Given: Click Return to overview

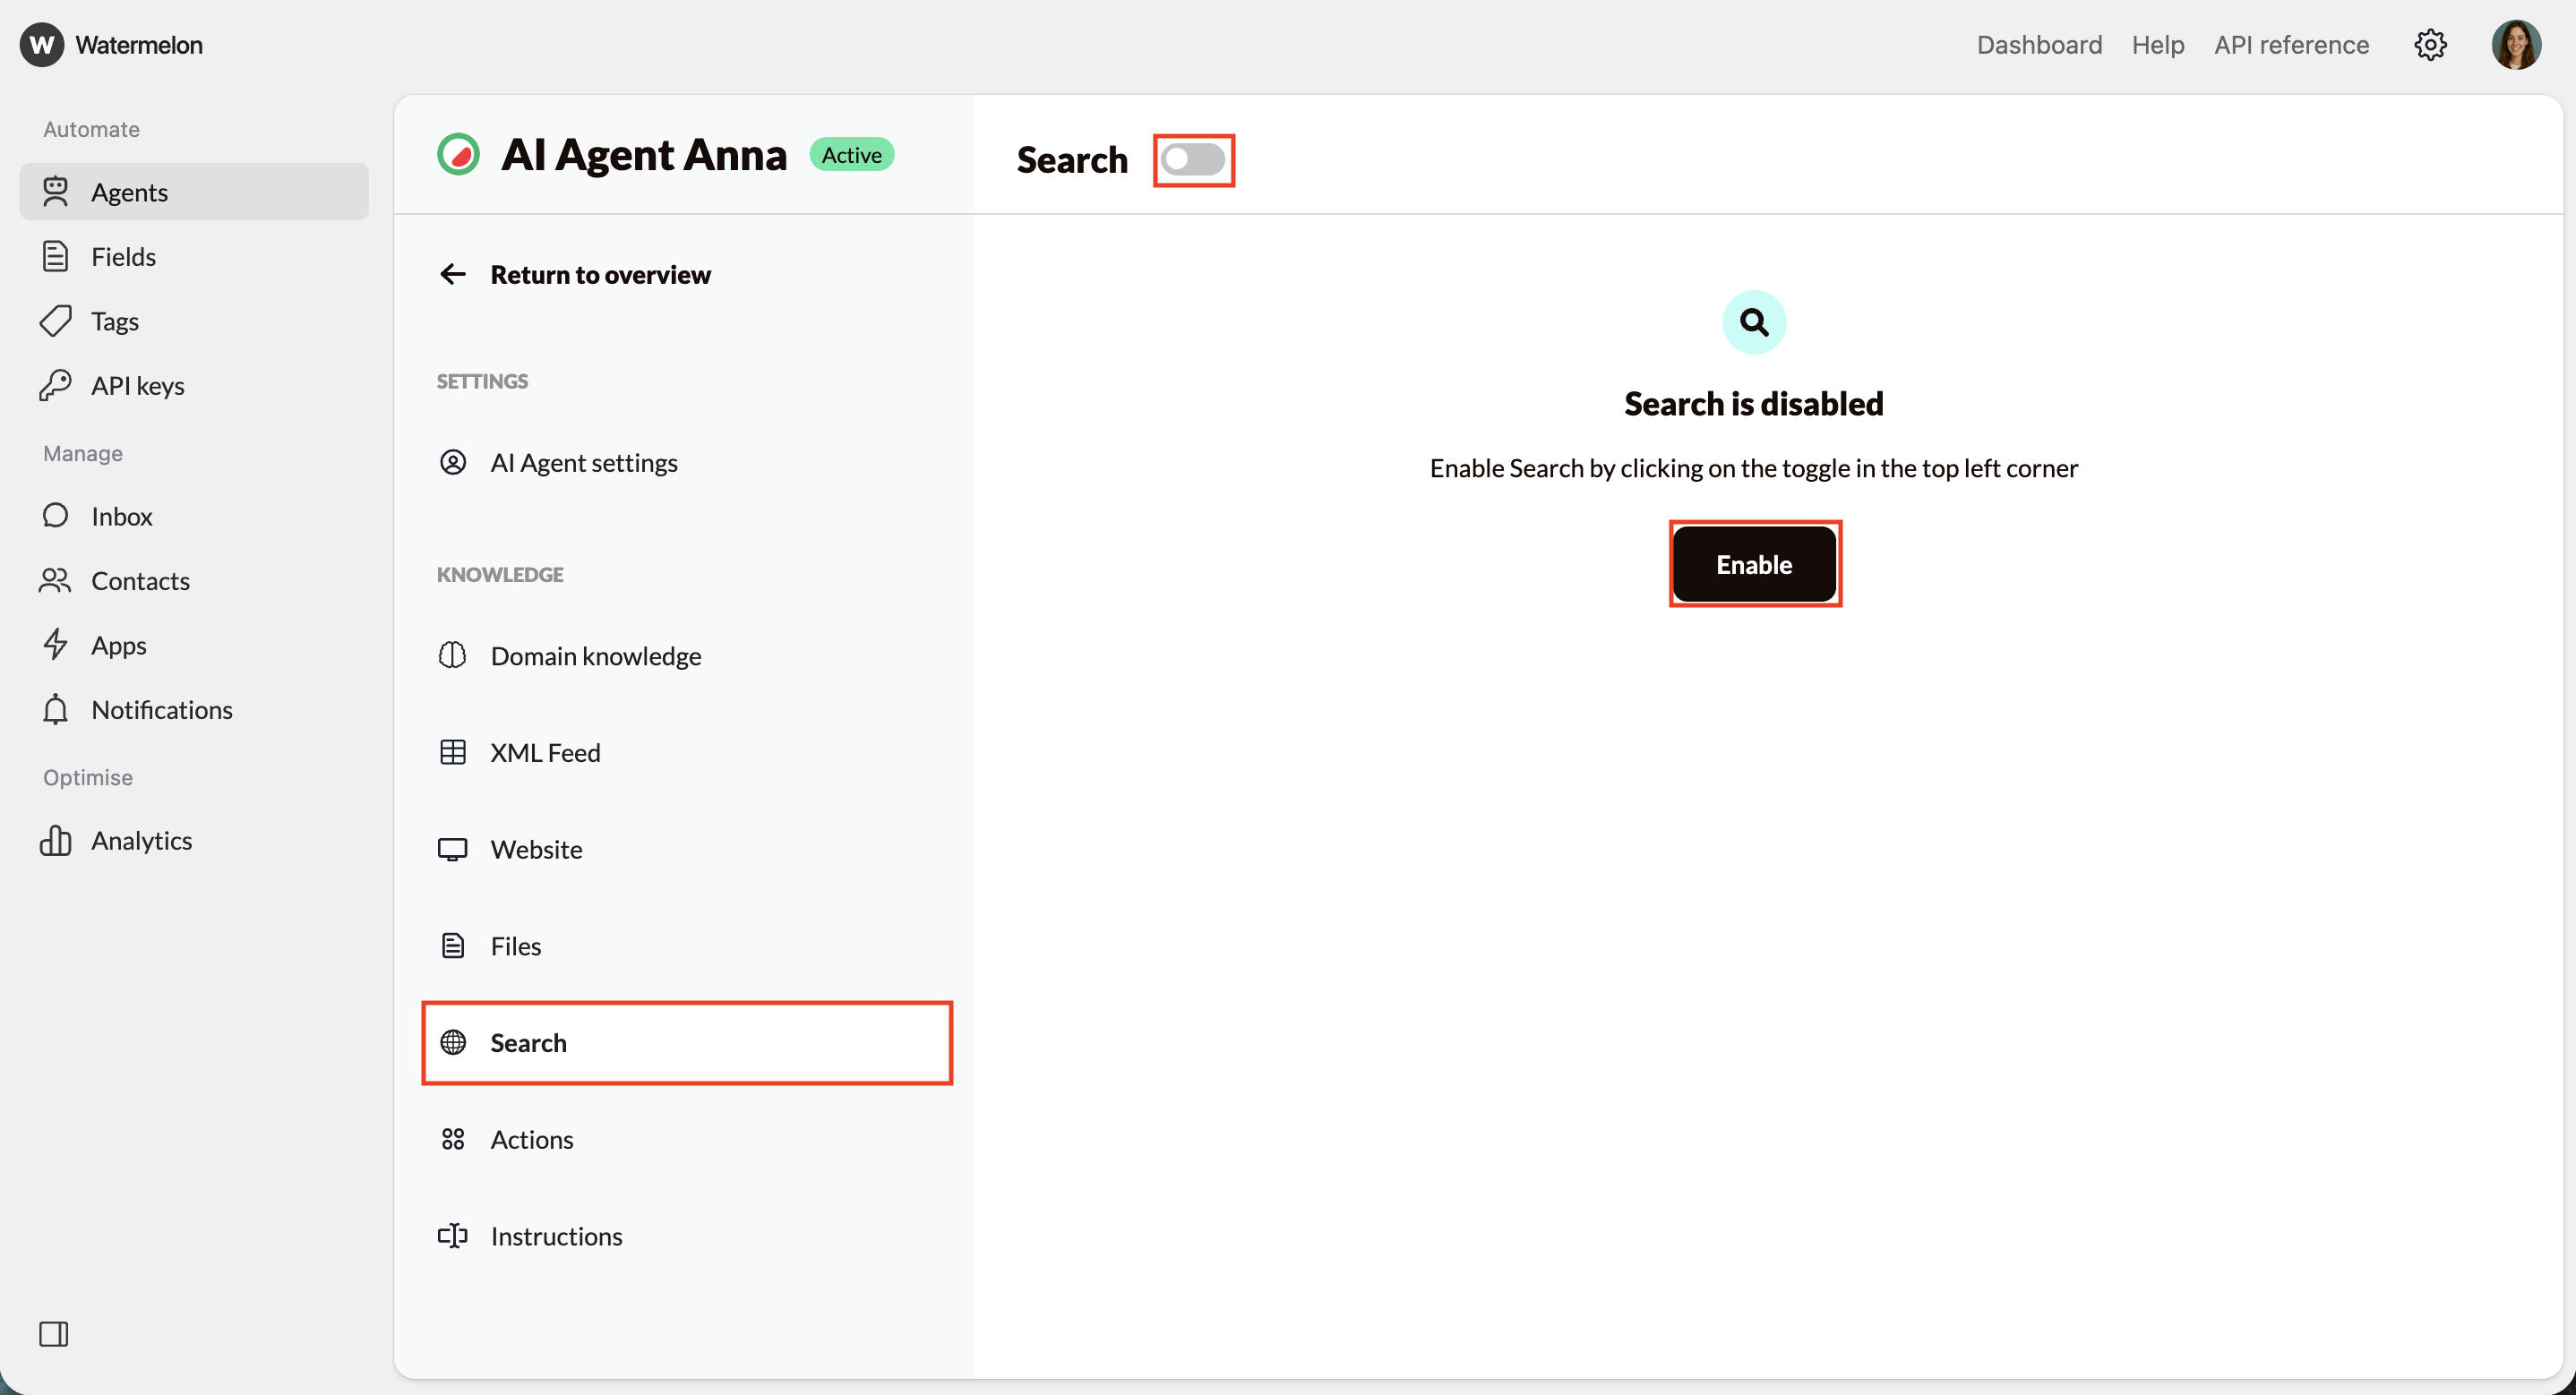Looking at the screenshot, I should (x=600, y=274).
